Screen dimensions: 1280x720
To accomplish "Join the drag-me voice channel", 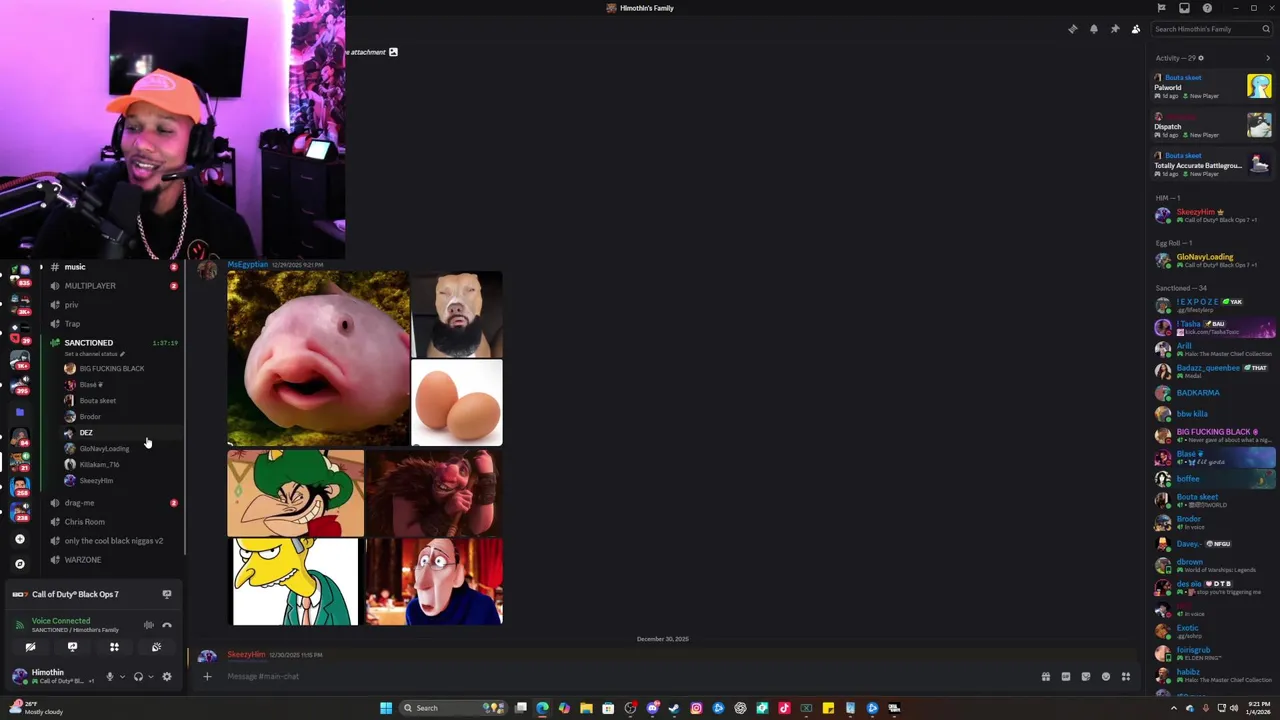I will [x=113, y=503].
